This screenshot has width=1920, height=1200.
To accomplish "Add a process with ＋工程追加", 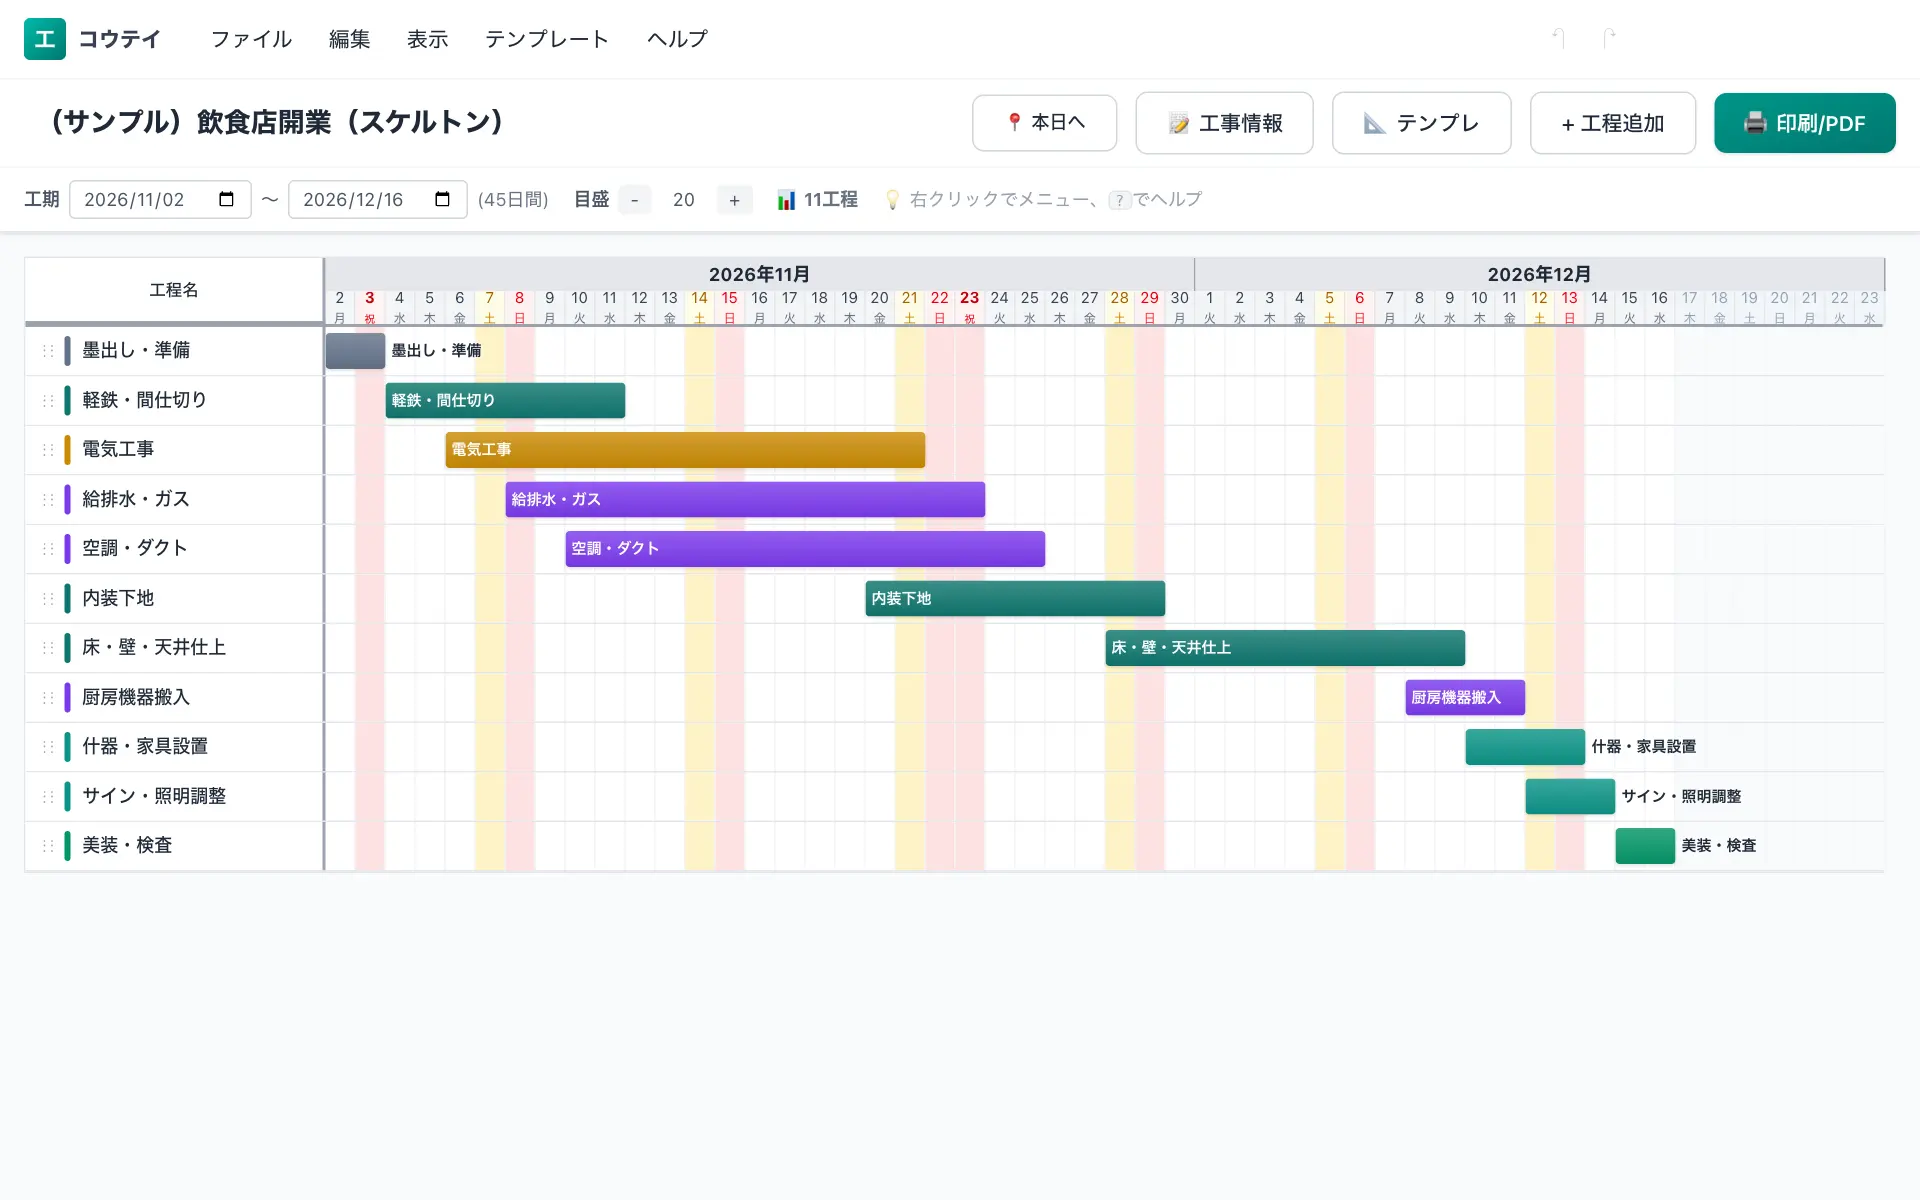I will tap(1613, 123).
